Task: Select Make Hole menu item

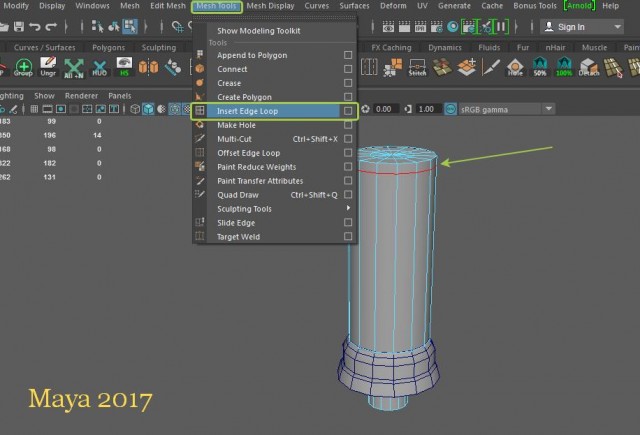Action: point(236,125)
